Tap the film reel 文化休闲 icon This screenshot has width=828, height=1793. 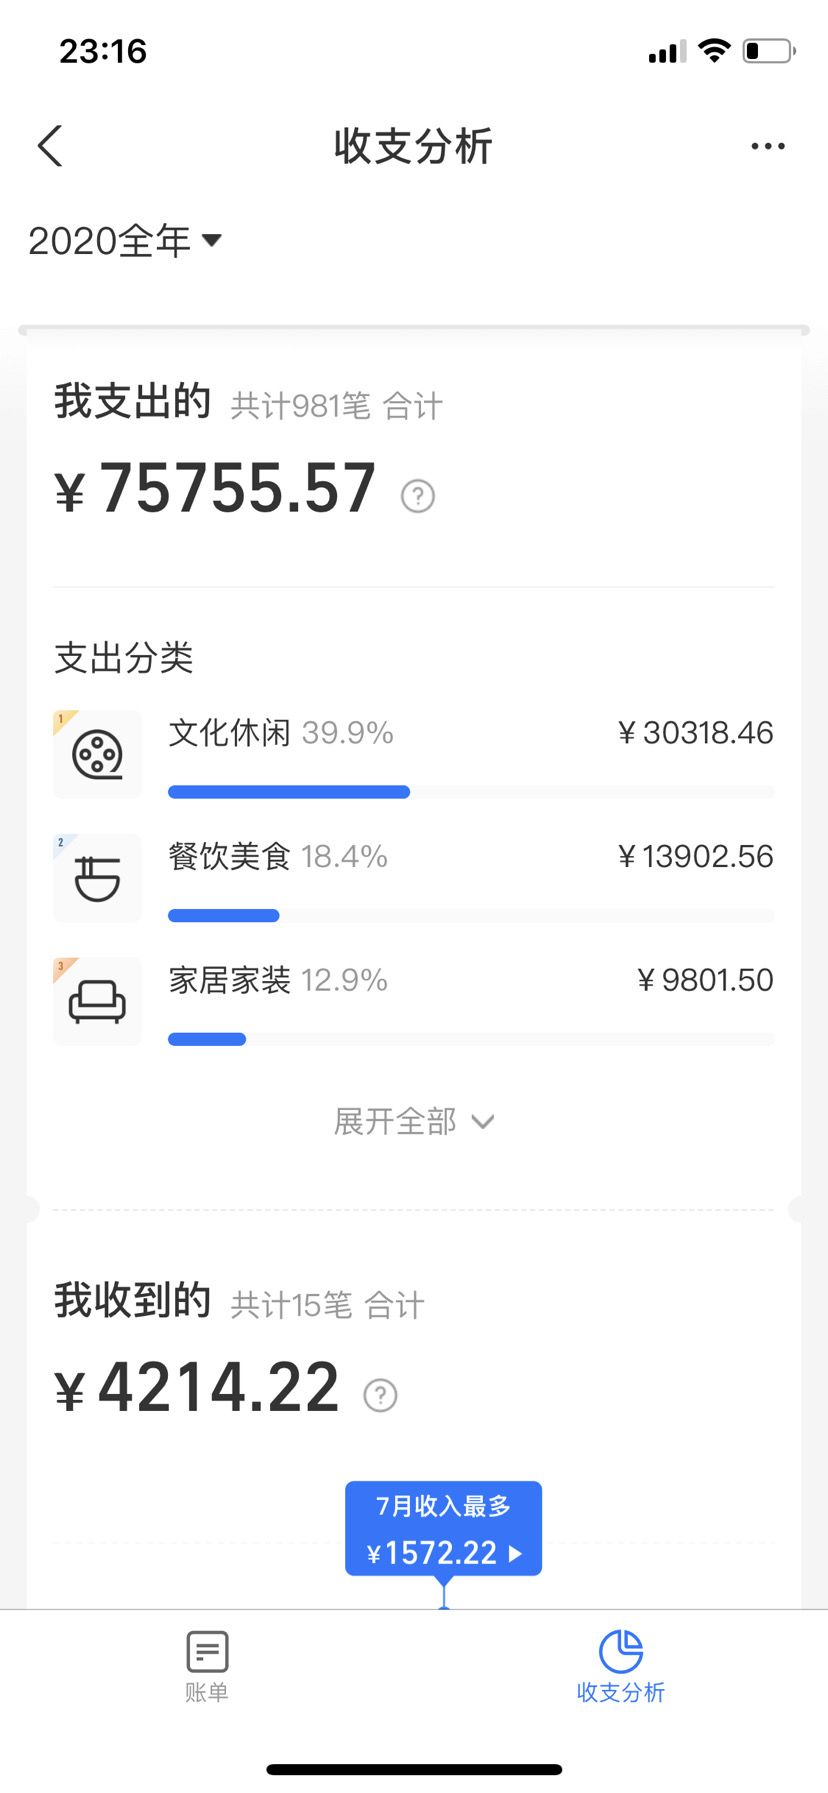point(97,754)
